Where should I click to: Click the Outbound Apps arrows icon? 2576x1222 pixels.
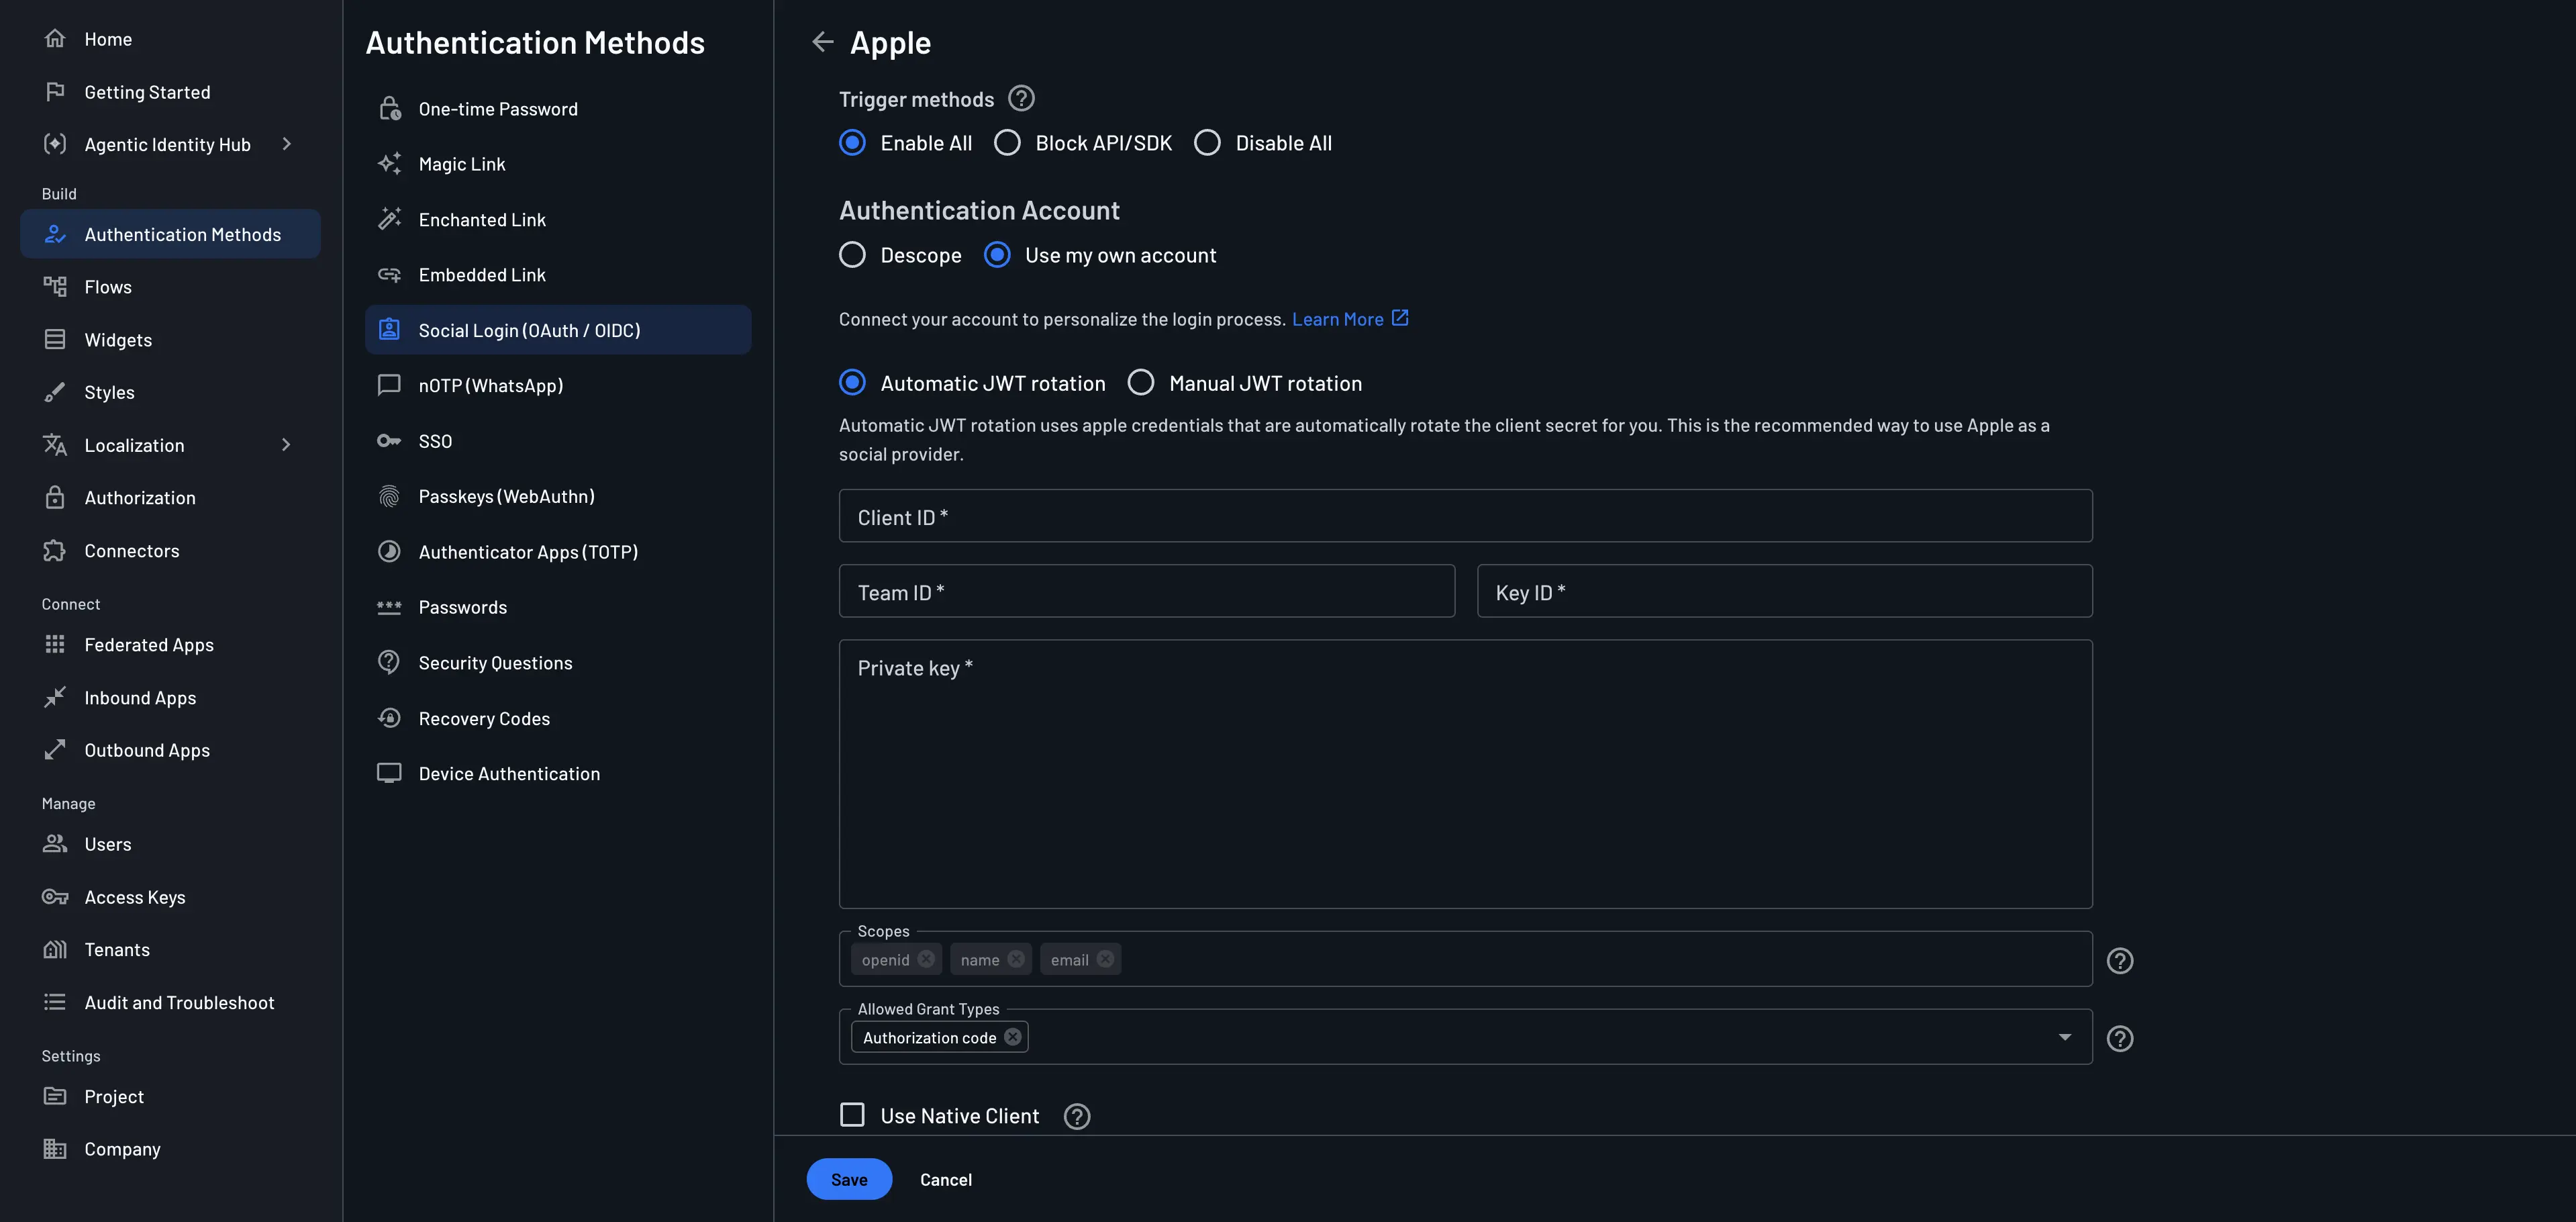(55, 750)
